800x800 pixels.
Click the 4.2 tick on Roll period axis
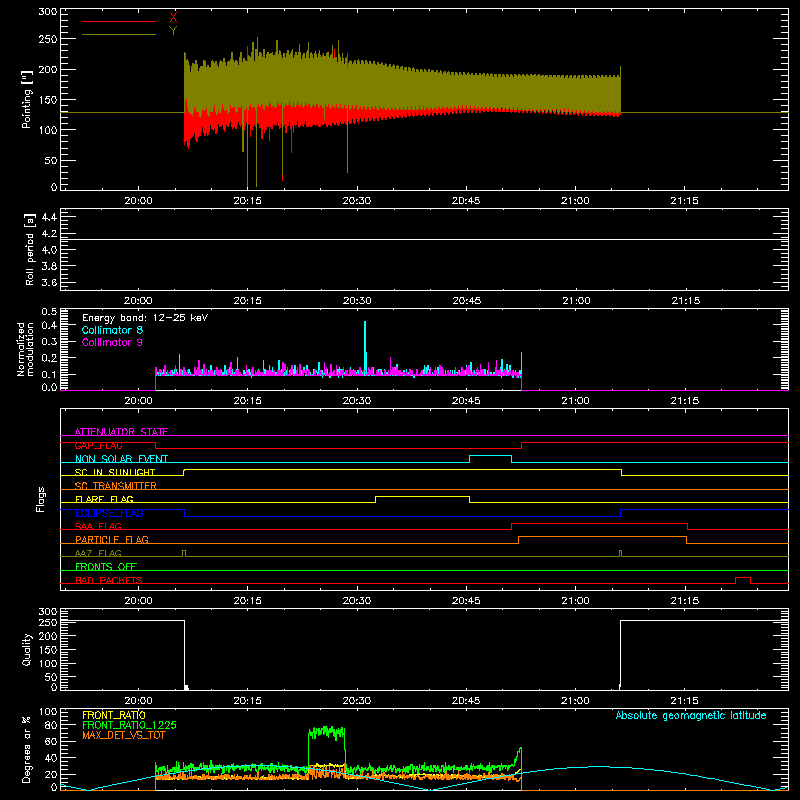tap(49, 234)
